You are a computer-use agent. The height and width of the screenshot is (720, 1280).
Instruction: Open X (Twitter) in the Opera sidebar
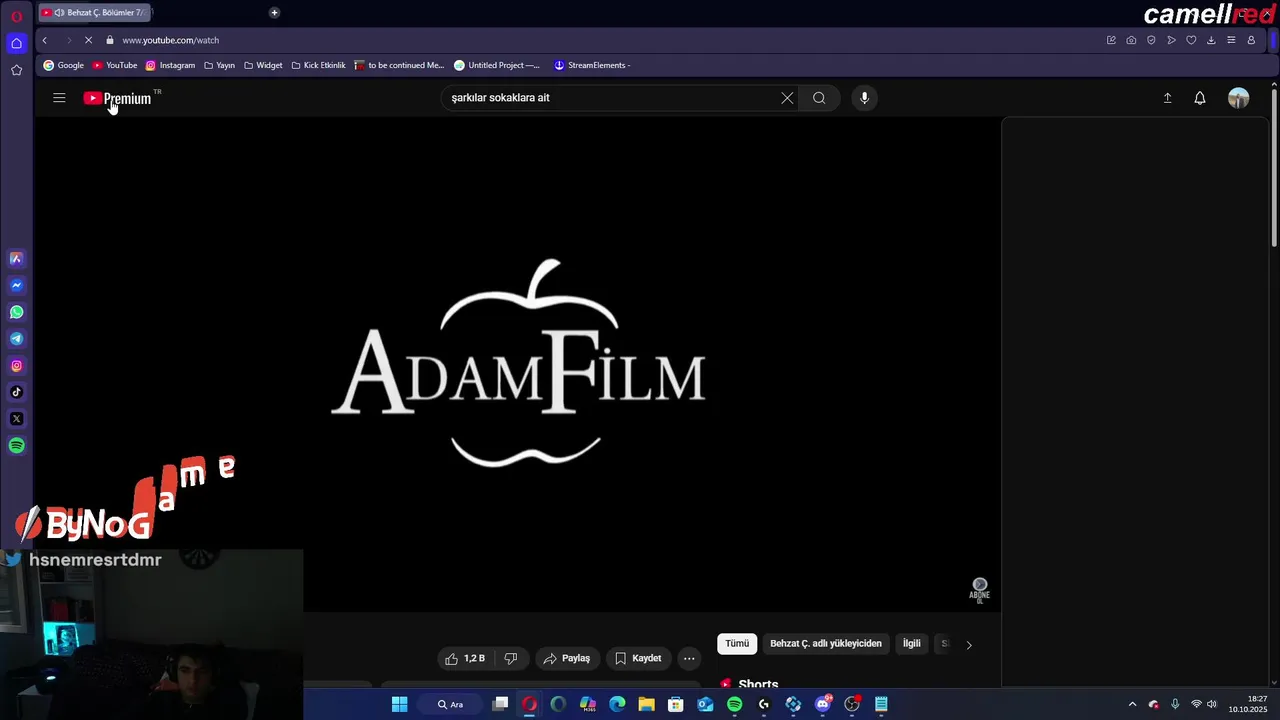pyautogui.click(x=16, y=419)
